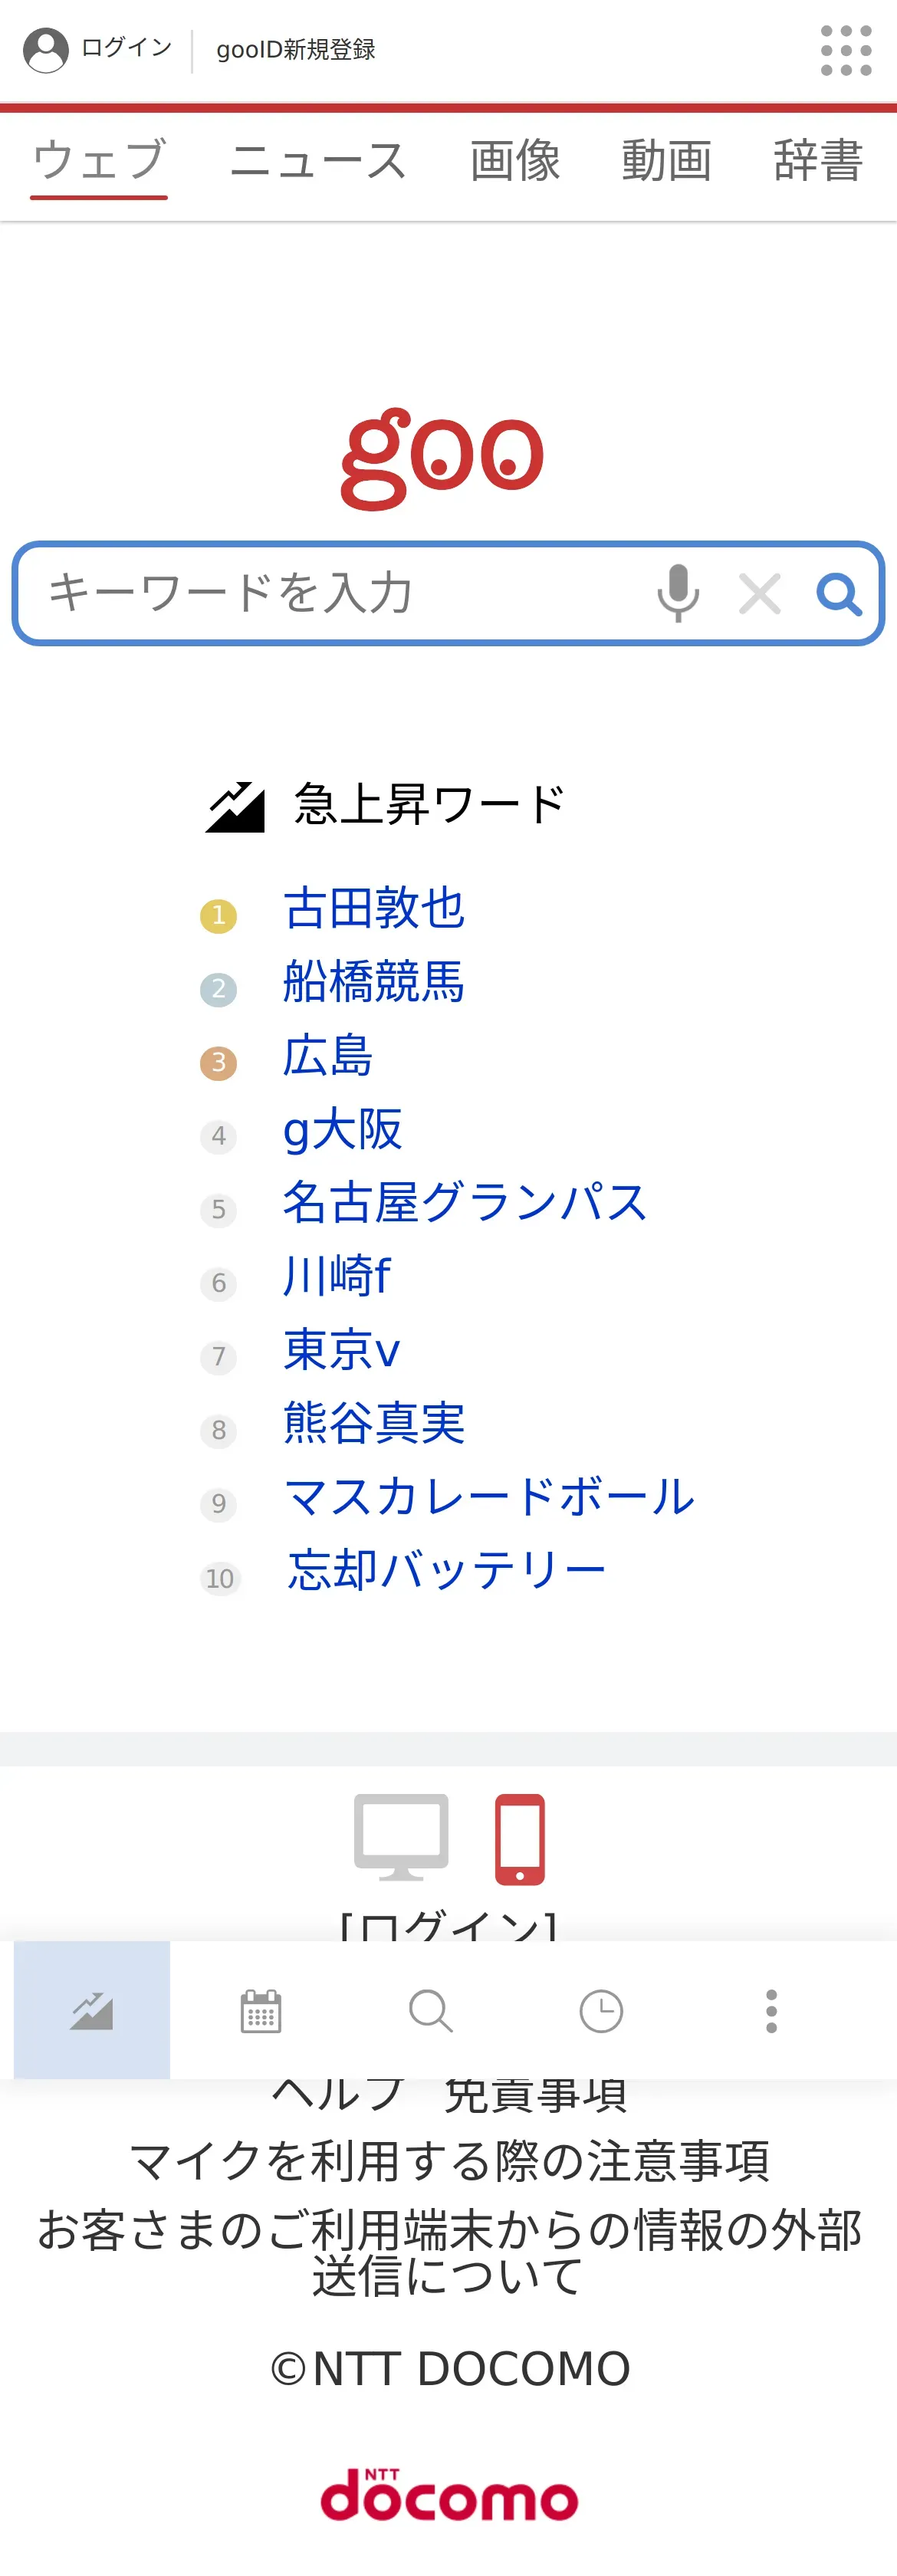The image size is (897, 2576).
Task: Open trending word 古田敦也
Action: click(x=374, y=908)
